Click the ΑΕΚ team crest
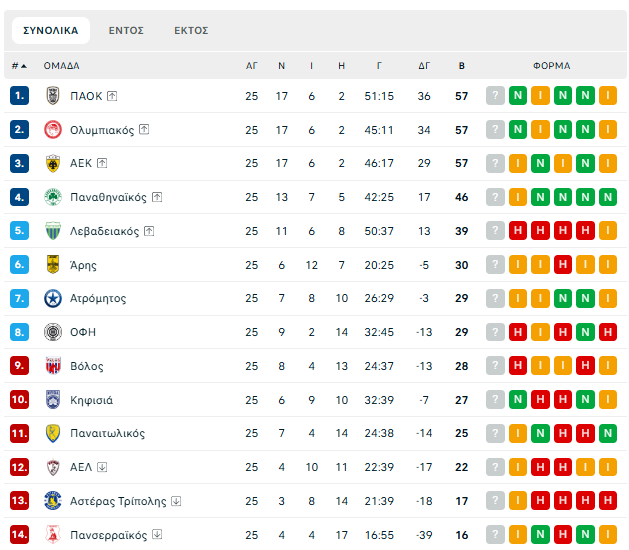This screenshot has height=550, width=629. coord(53,163)
